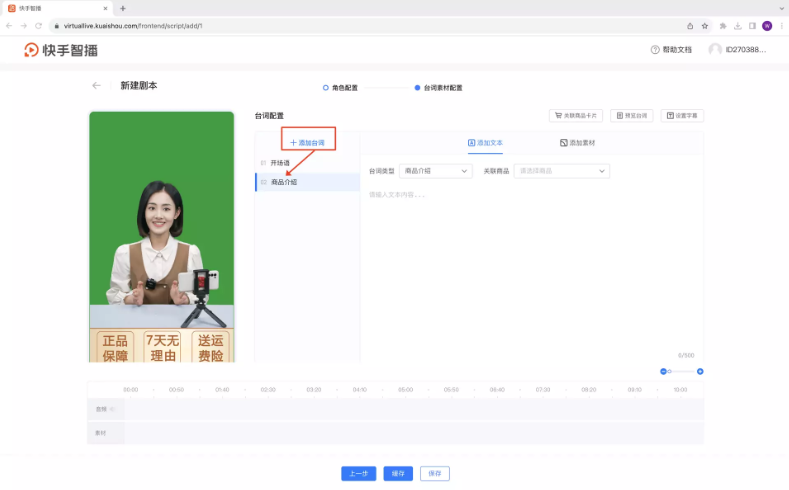Viewport: 789px width, 490px height.
Task: Click the 关联商品卡片 button
Action: pyautogui.click(x=576, y=116)
